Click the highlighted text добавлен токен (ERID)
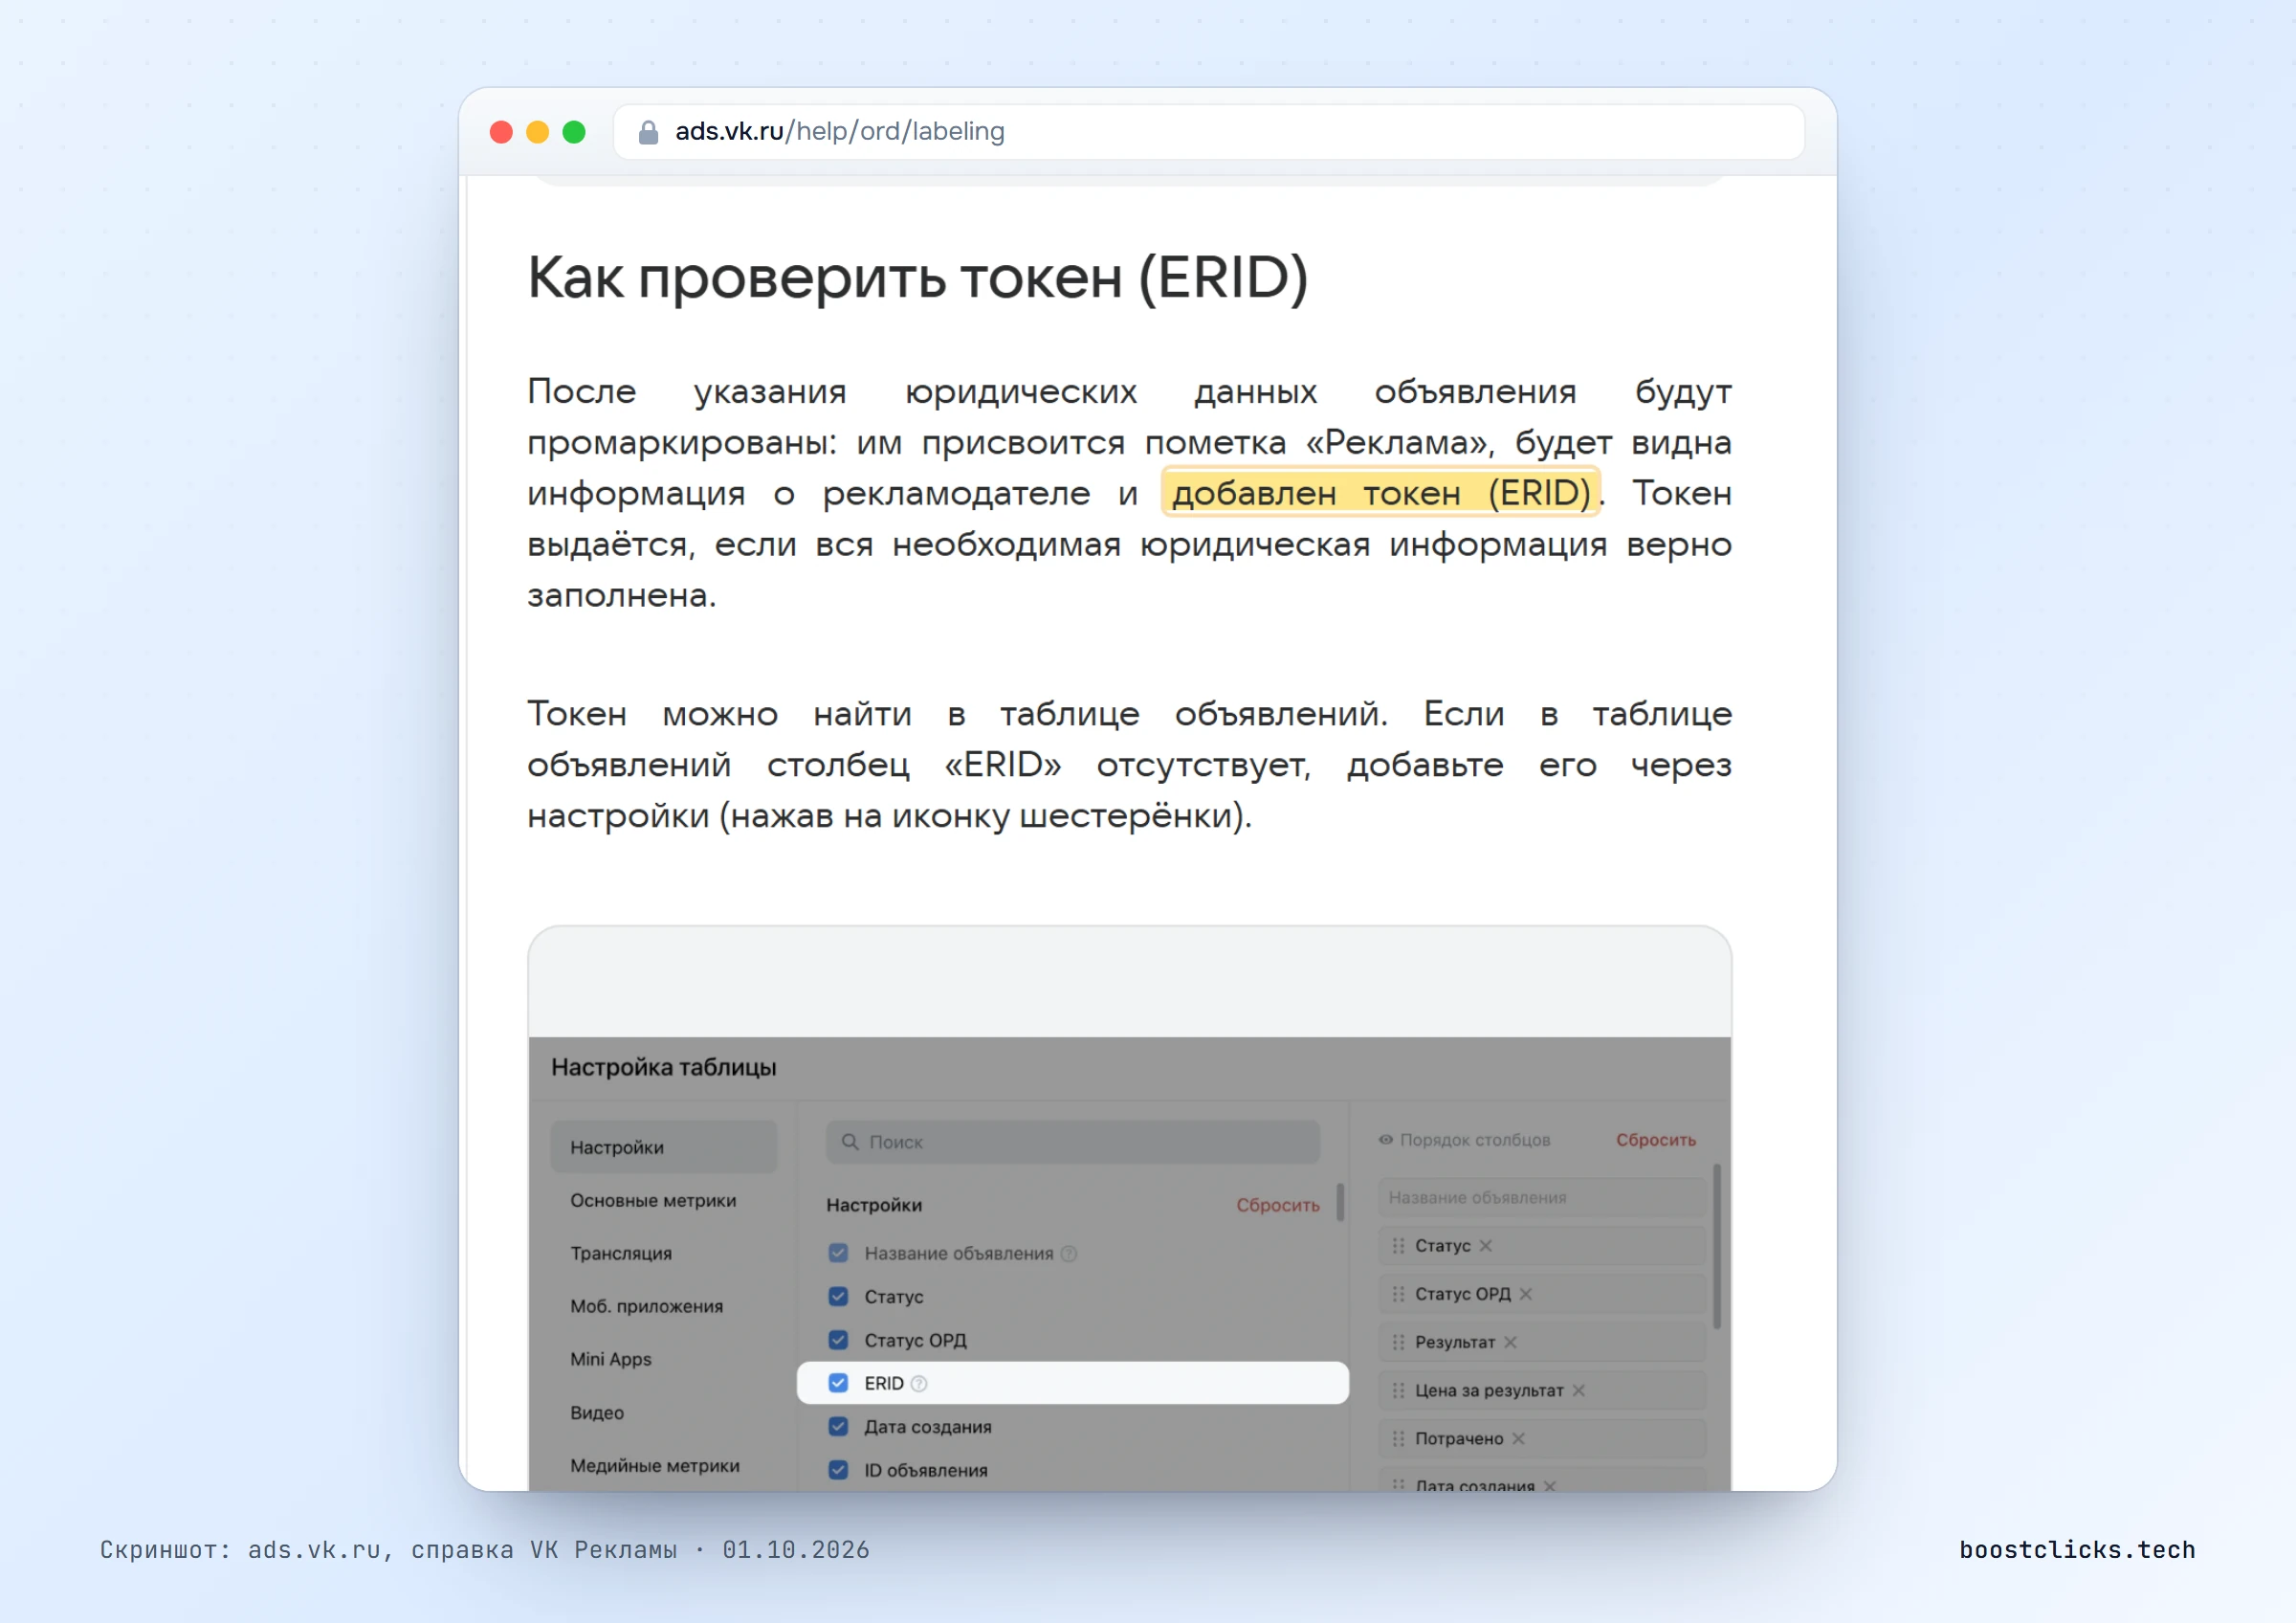Image resolution: width=2296 pixels, height=1623 pixels. click(1381, 493)
